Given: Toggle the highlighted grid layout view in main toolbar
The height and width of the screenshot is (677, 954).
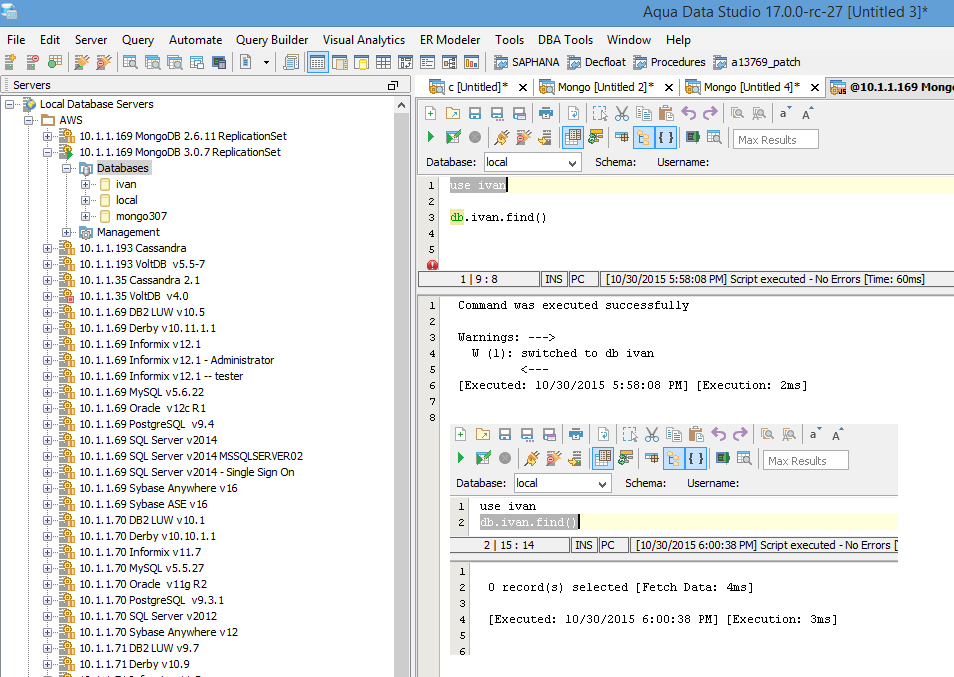Looking at the screenshot, I should pyautogui.click(x=318, y=62).
